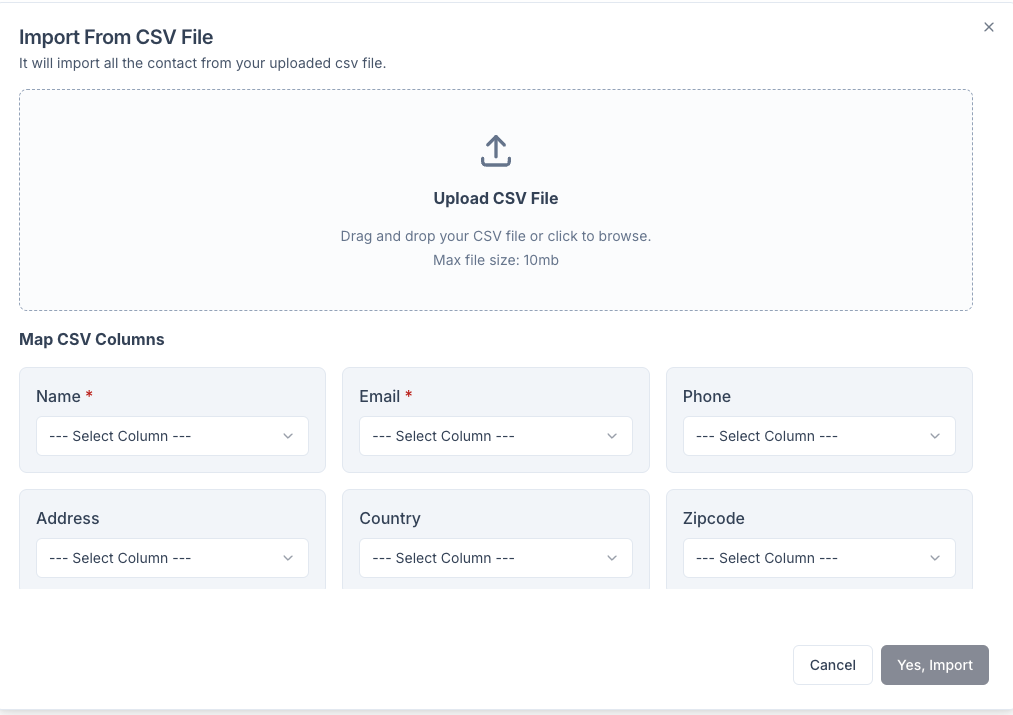Open the Email column selector
Screen dimensions: 1013x715
[x=496, y=436]
